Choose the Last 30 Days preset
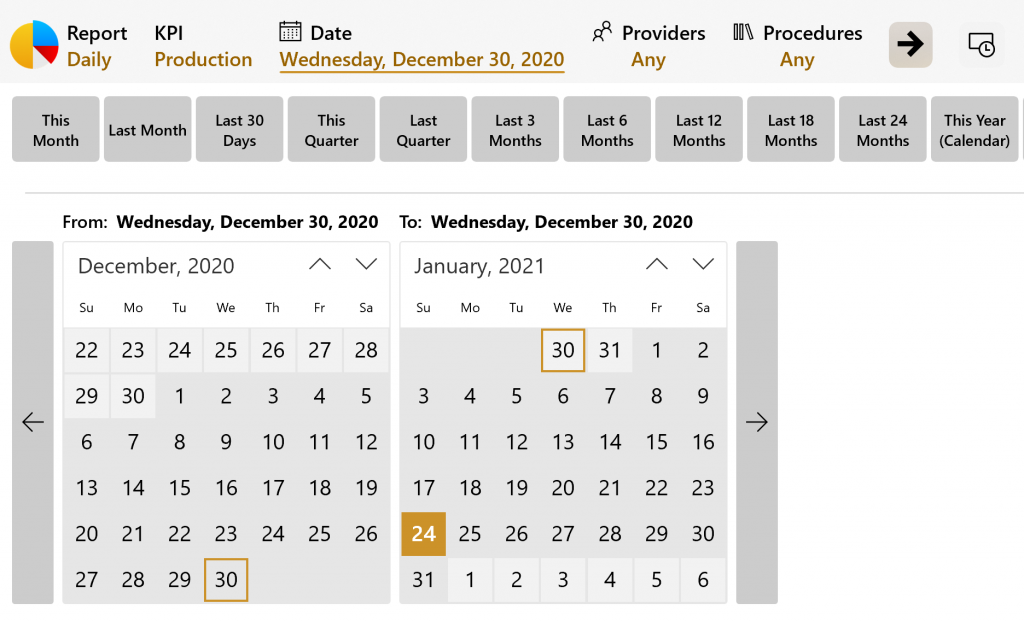Image resolution: width=1024 pixels, height=621 pixels. click(x=240, y=130)
